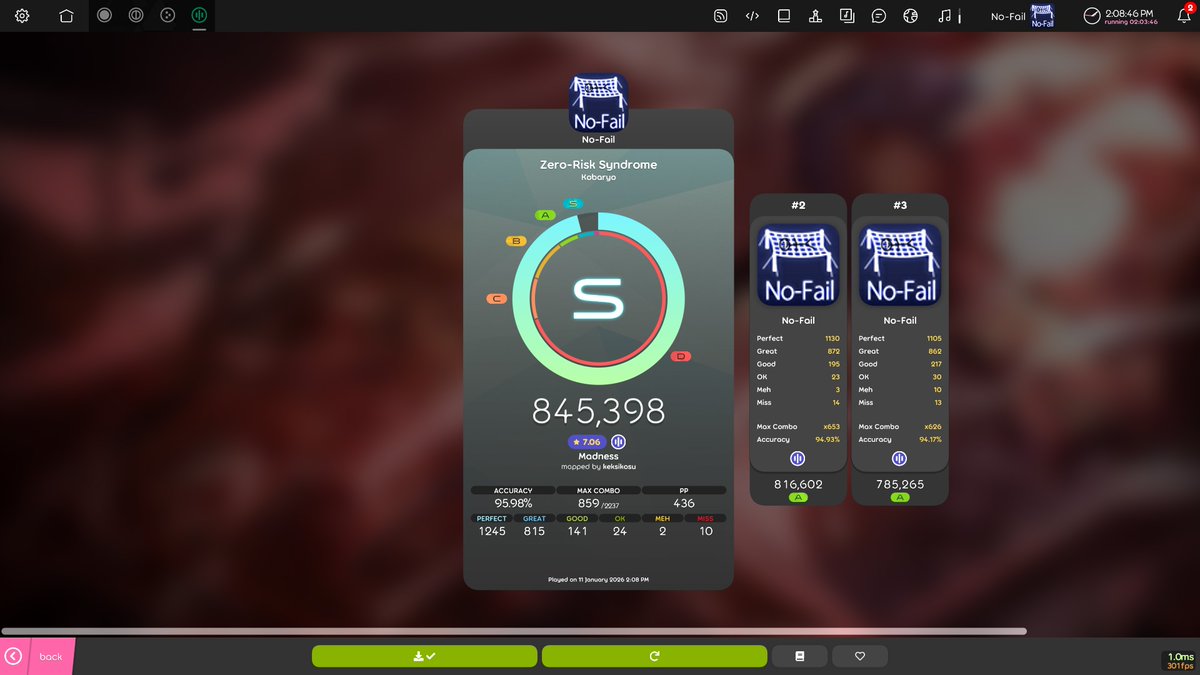
Task: Select the osu! standard ruleset icon
Action: tap(105, 15)
